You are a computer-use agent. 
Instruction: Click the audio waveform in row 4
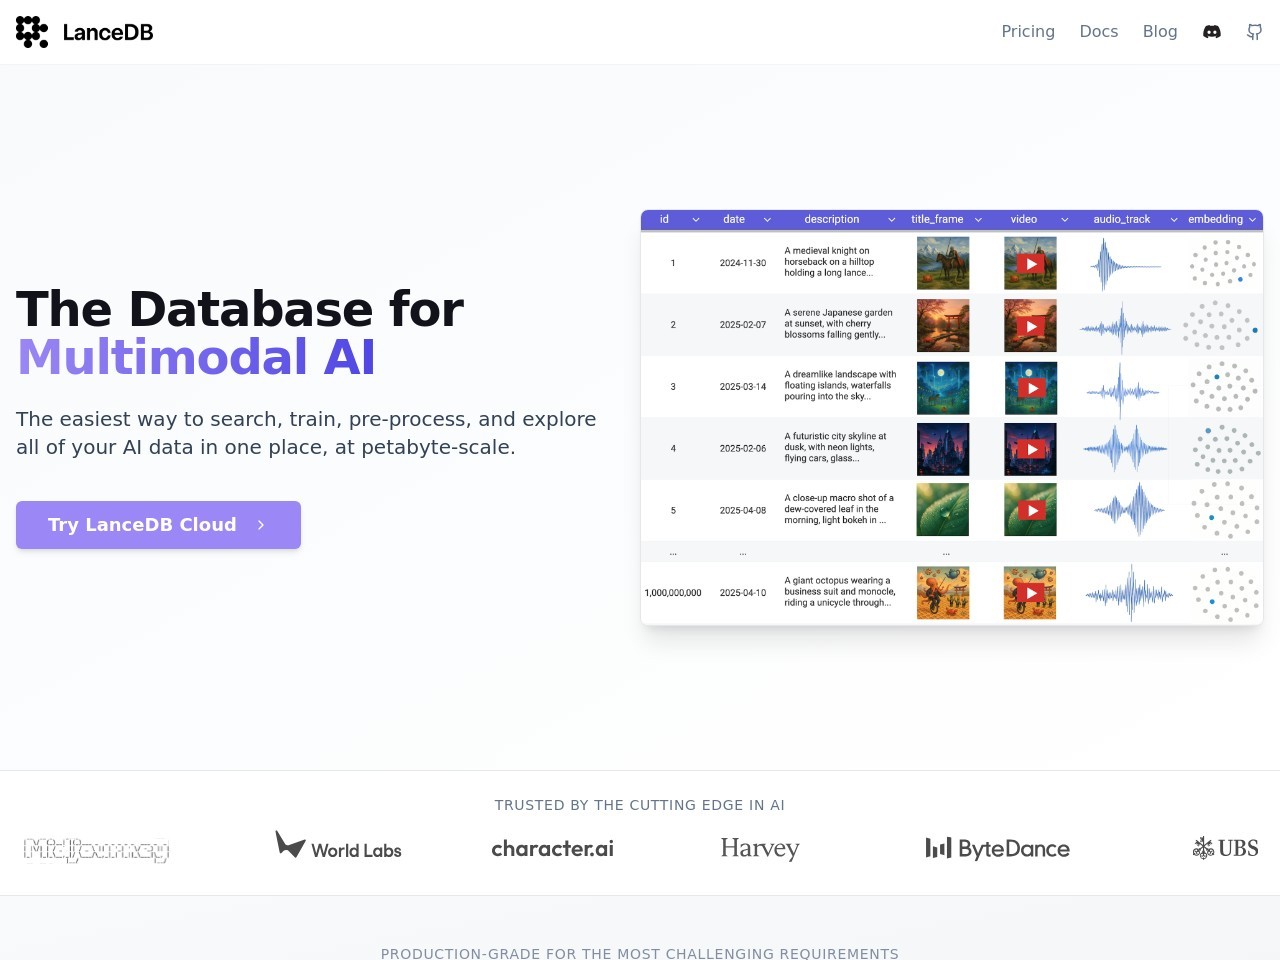pyautogui.click(x=1126, y=450)
